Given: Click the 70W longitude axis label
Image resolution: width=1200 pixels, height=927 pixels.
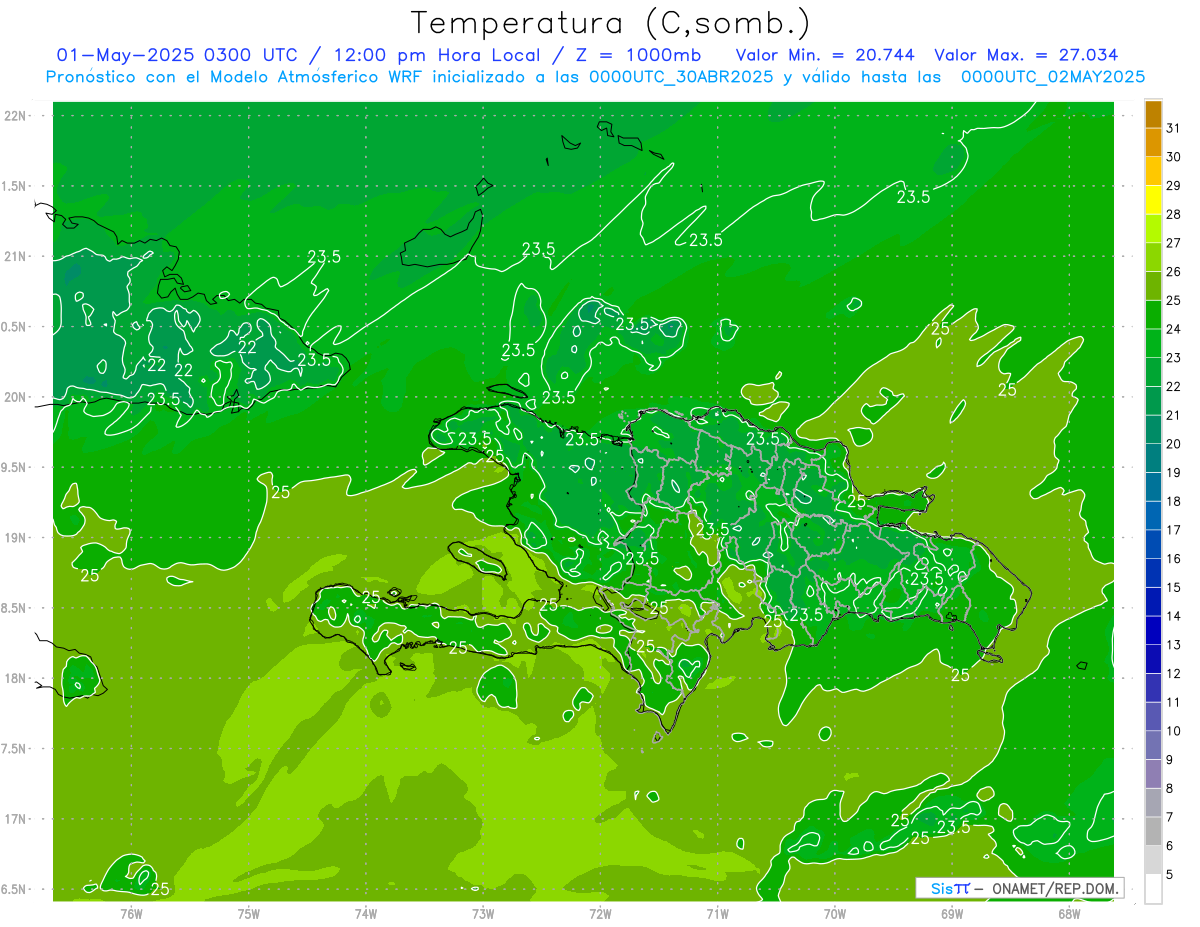Looking at the screenshot, I should coord(835,913).
